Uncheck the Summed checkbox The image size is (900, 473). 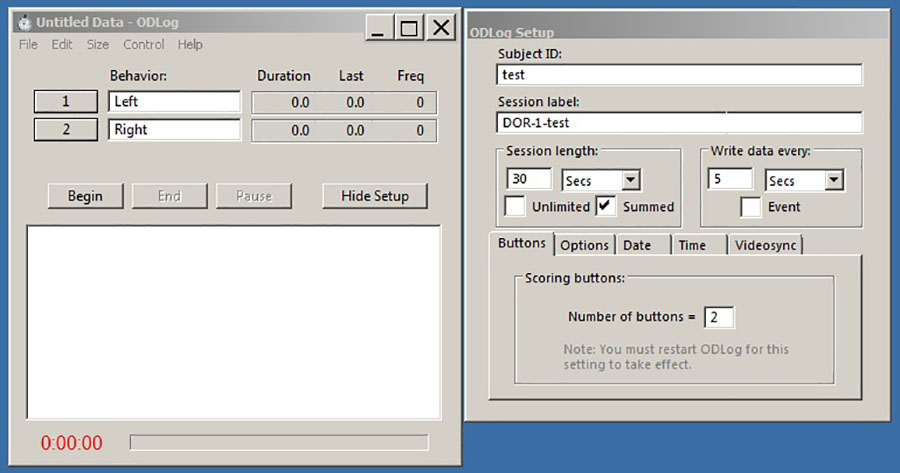[x=606, y=206]
